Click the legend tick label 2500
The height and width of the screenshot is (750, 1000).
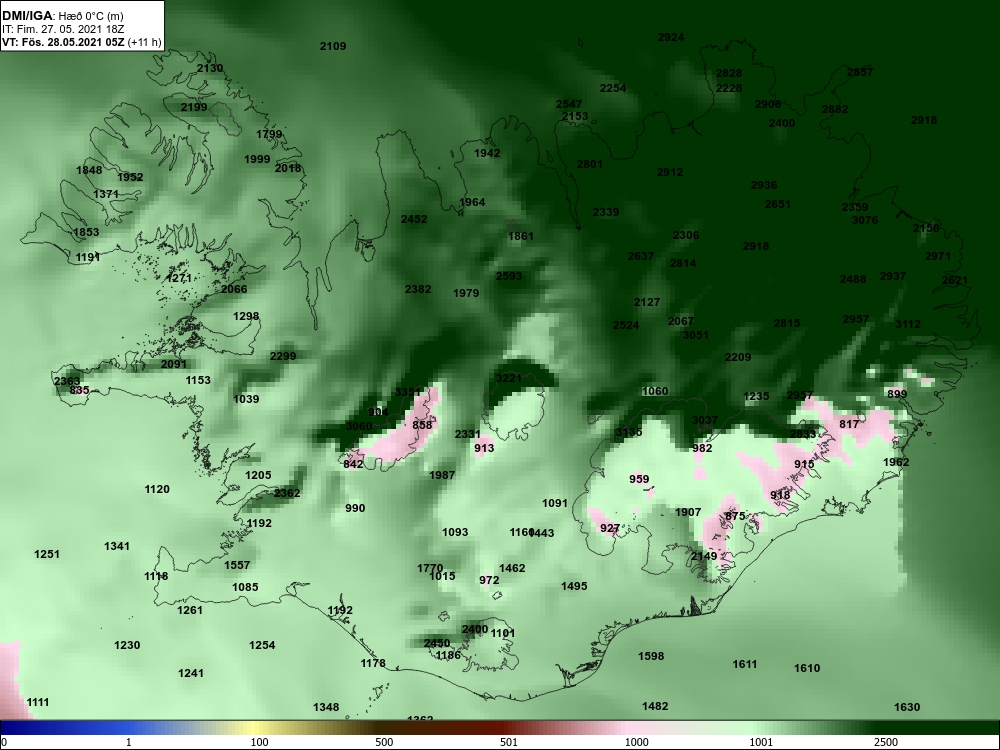click(885, 742)
